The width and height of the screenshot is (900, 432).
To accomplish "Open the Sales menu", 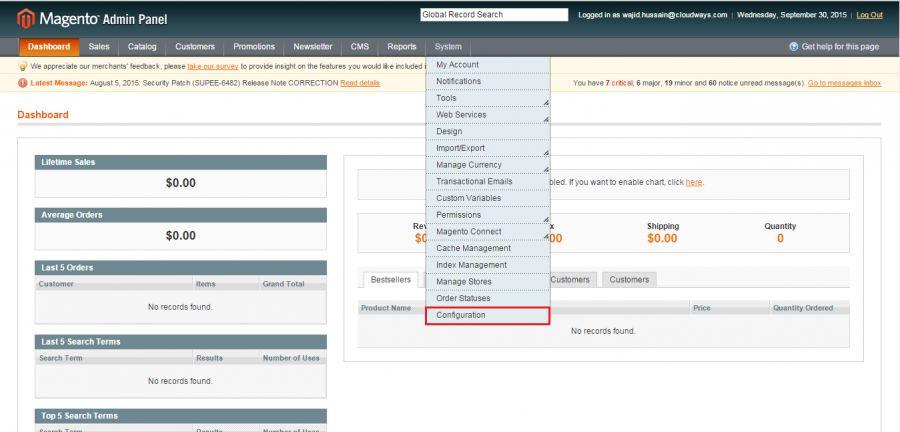I will pos(99,47).
